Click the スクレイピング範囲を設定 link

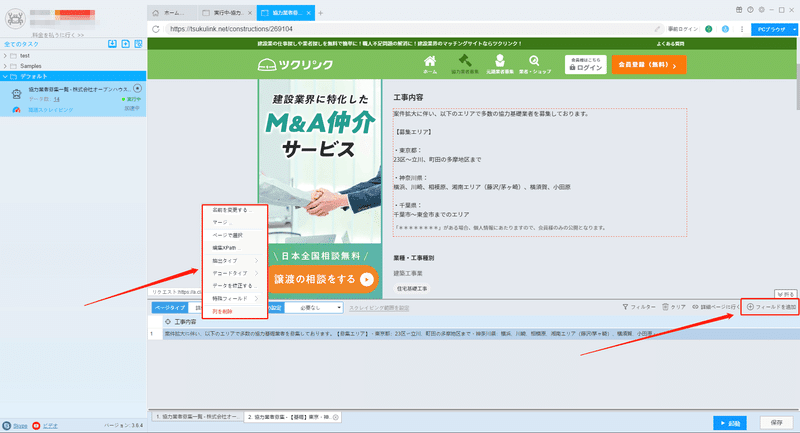[x=379, y=308]
